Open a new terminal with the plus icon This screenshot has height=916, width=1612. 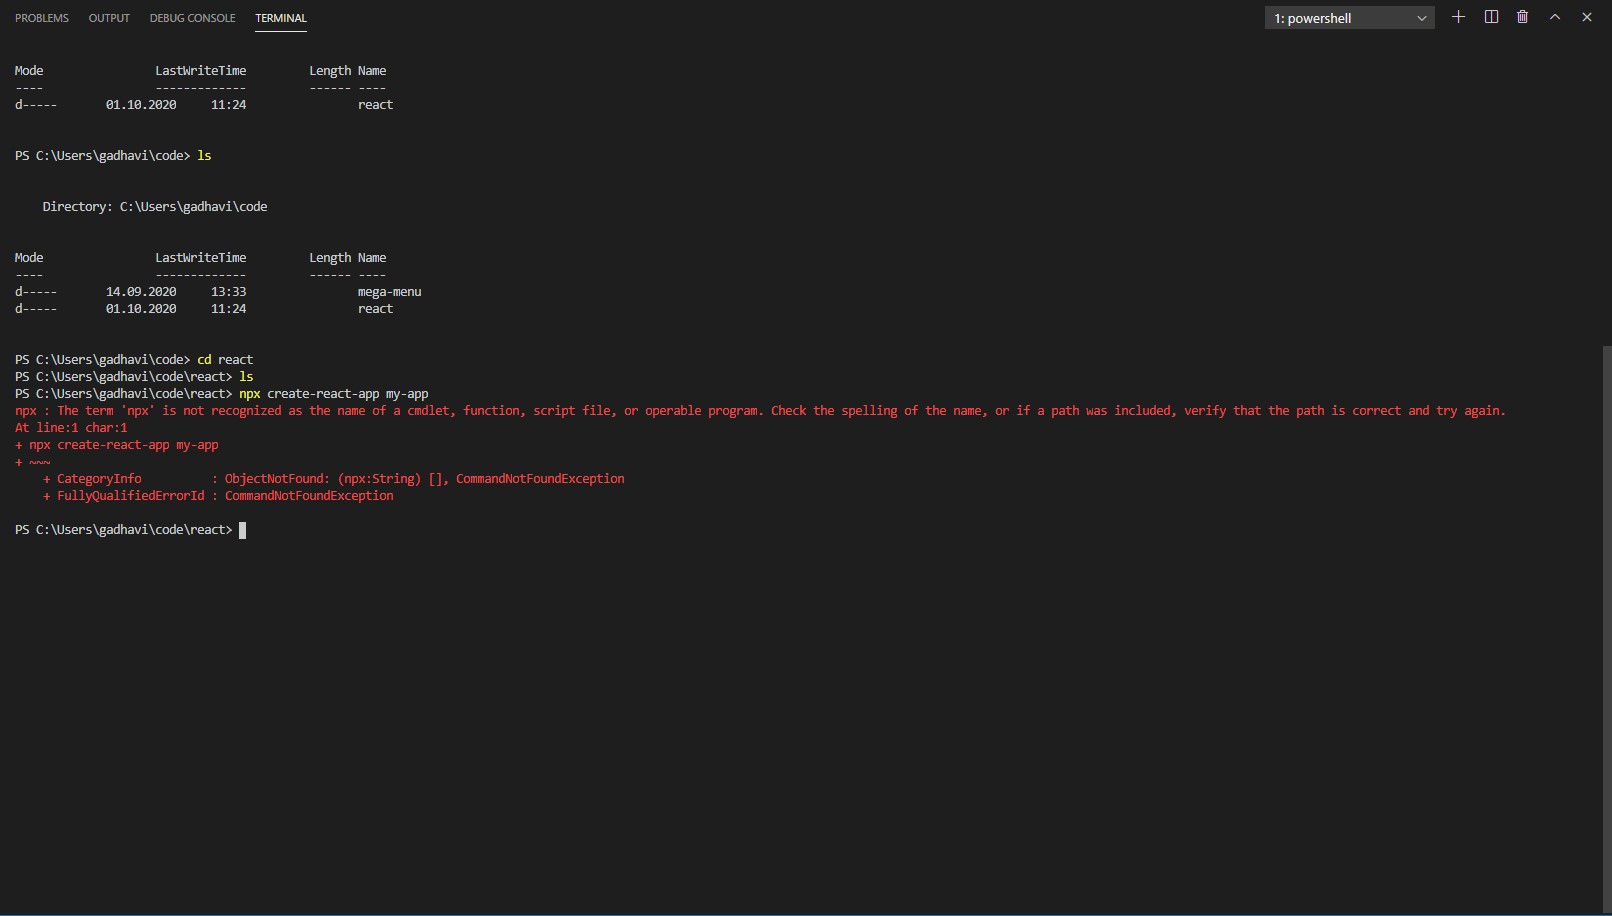point(1458,17)
